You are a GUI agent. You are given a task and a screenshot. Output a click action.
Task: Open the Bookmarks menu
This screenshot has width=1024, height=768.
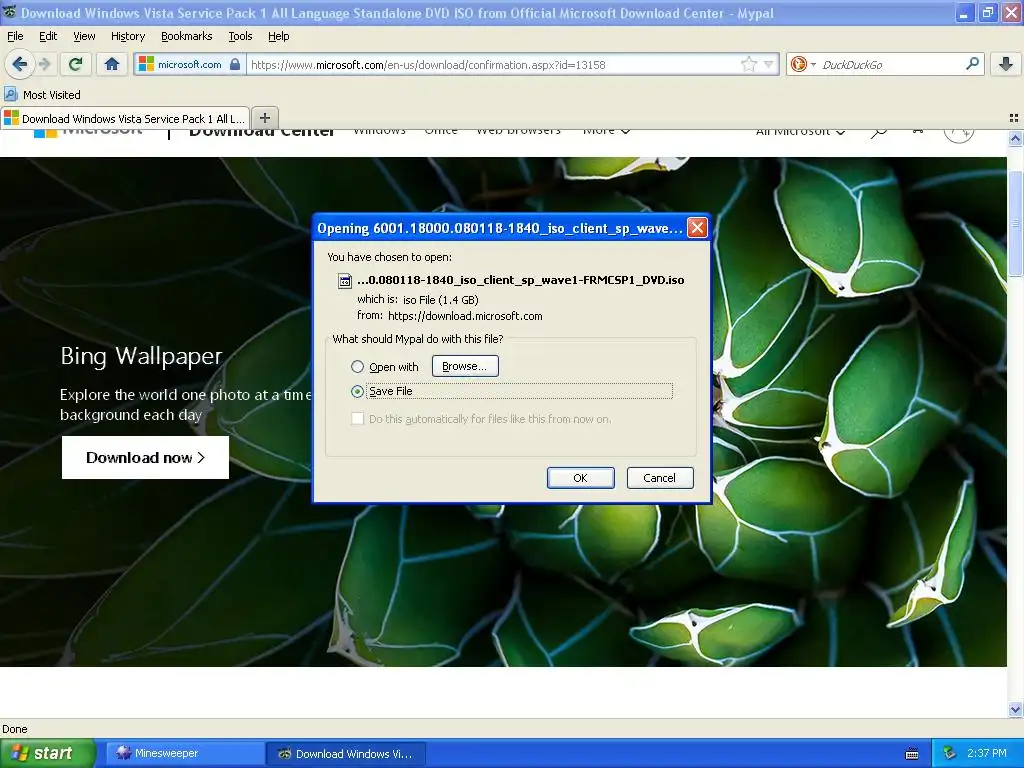pyautogui.click(x=187, y=36)
